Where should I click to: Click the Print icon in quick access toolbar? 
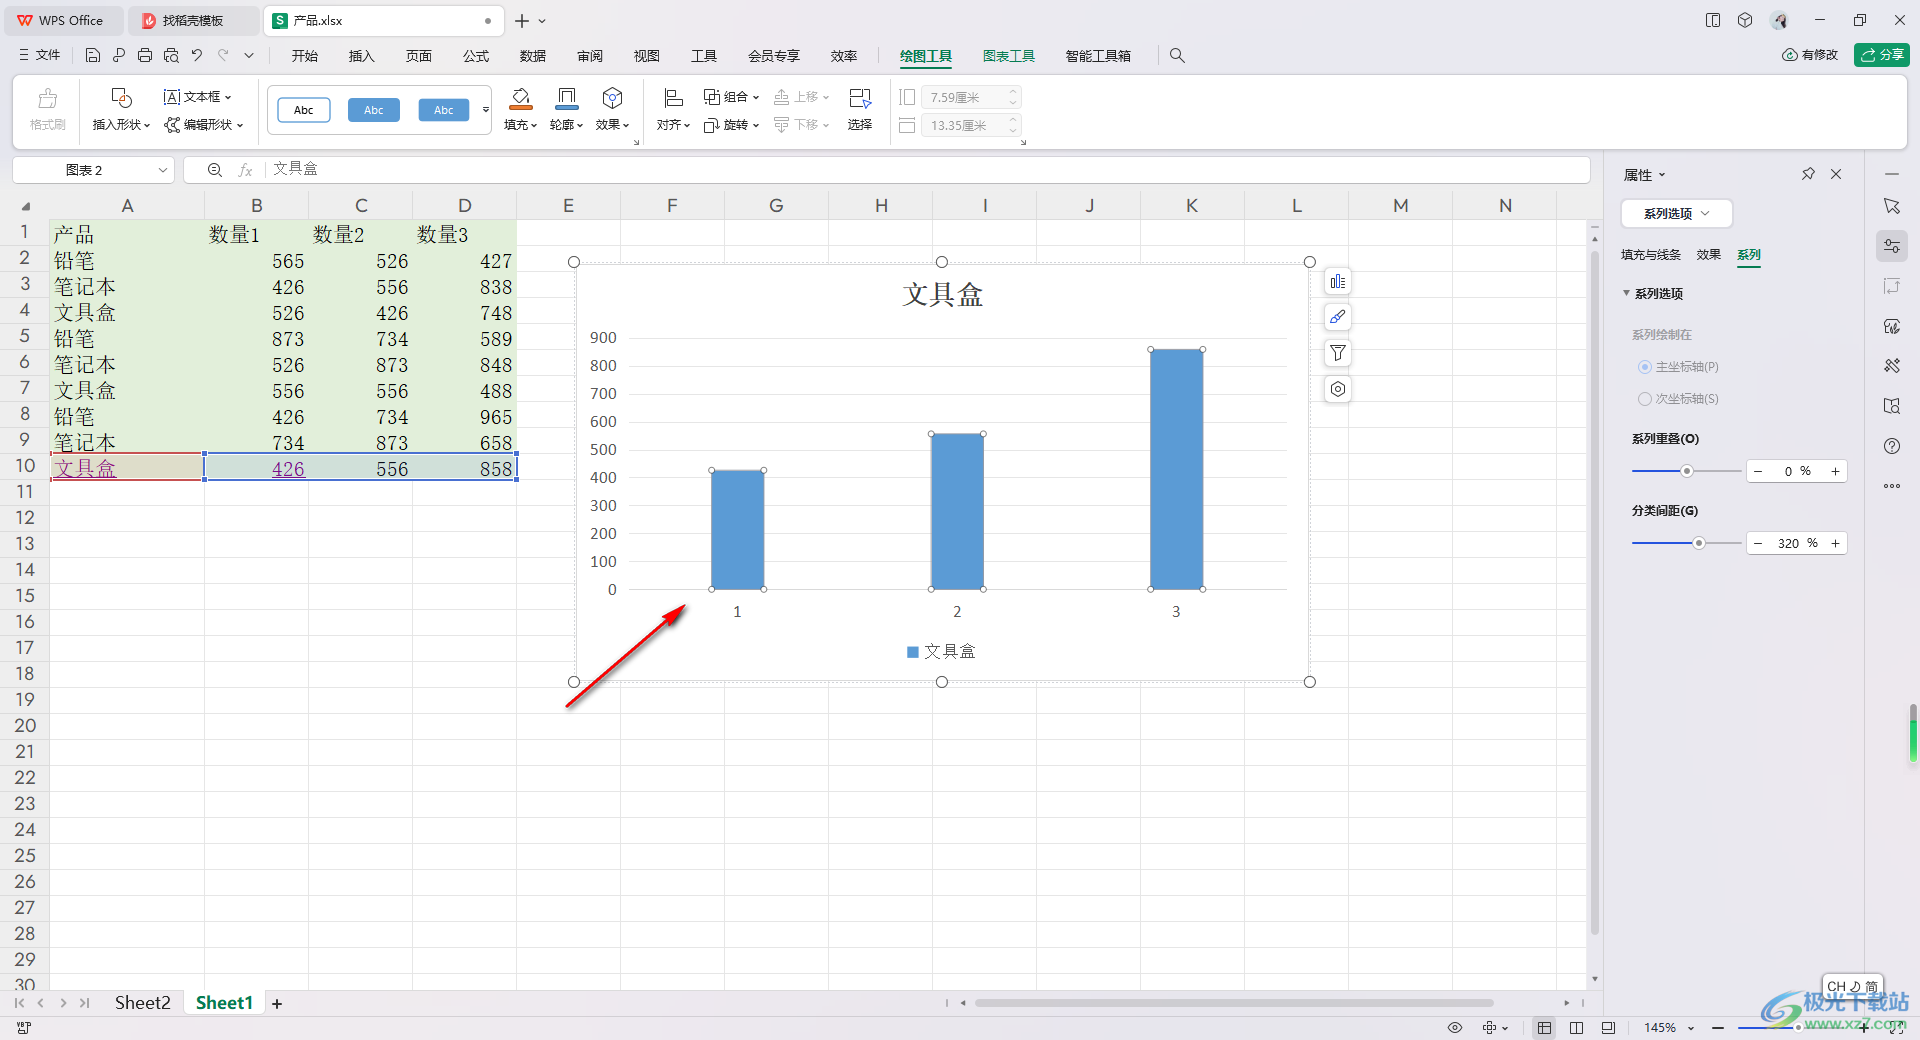tap(145, 56)
